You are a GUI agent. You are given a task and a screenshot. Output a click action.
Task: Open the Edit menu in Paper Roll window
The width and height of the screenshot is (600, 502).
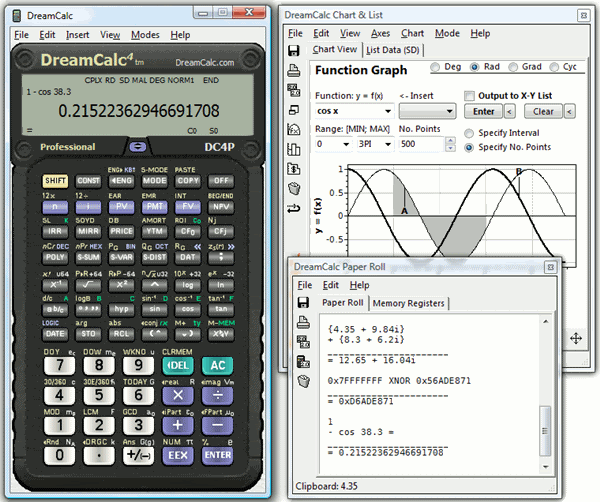tap(331, 285)
